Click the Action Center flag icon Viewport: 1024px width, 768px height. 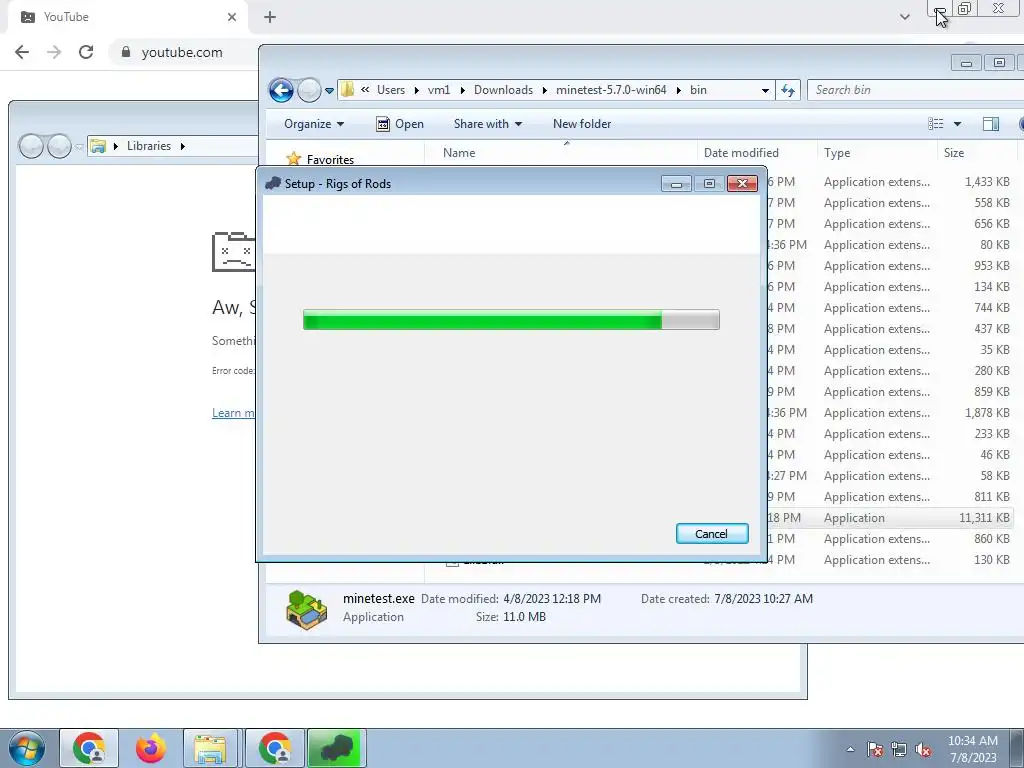click(x=875, y=749)
